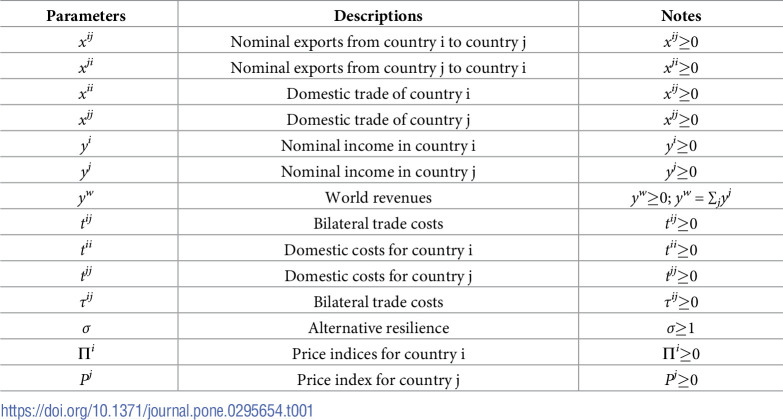This screenshot has width=783, height=420.
Task: Click the DOI link below the table
Action: coord(157,411)
